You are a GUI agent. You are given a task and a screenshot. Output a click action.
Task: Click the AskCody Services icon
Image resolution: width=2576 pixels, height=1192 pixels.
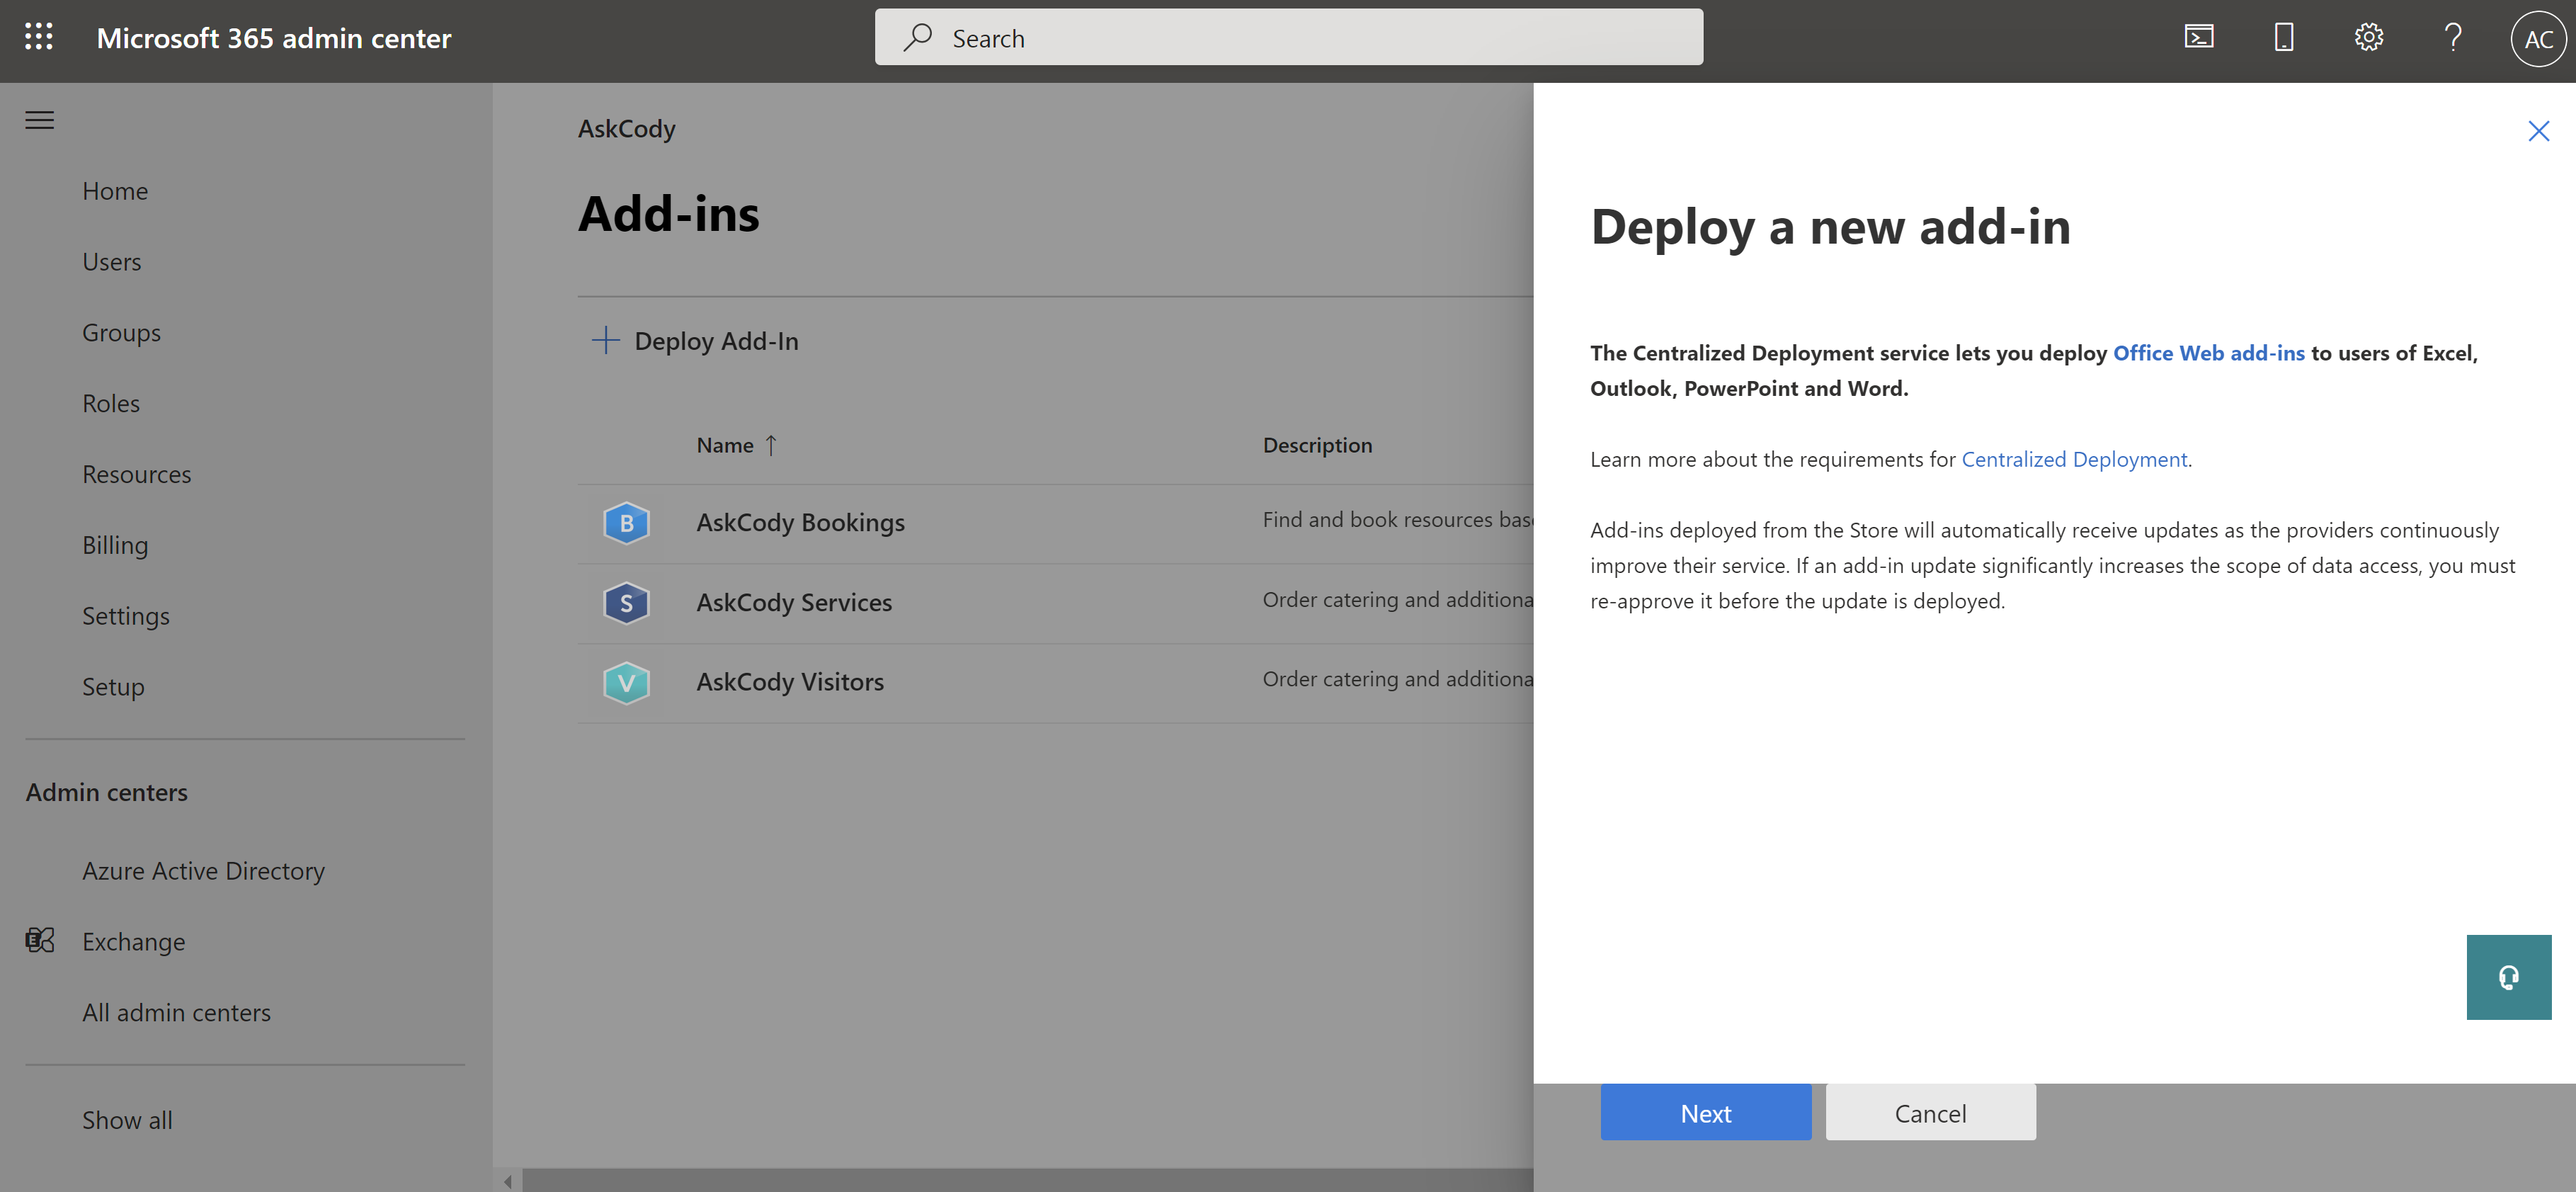(x=626, y=600)
